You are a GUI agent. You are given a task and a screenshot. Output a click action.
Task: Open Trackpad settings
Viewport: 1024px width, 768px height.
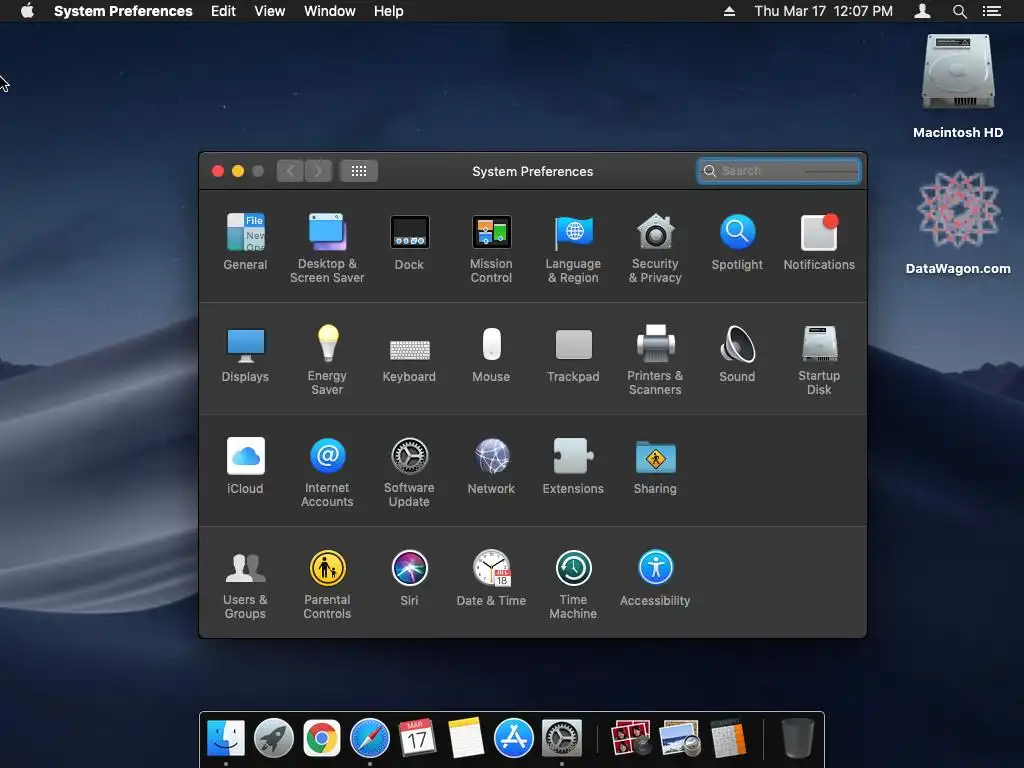[573, 354]
